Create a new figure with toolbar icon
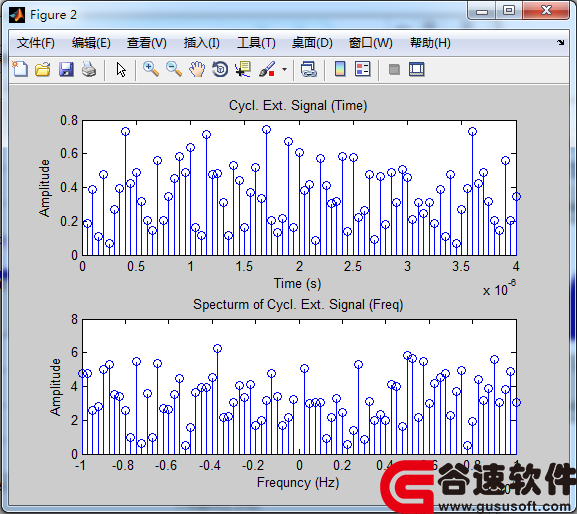 pos(20,69)
